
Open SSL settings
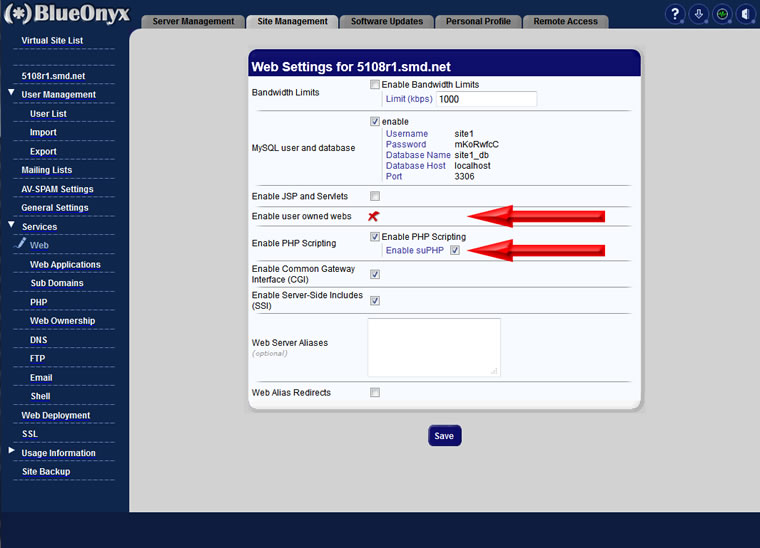[x=30, y=434]
